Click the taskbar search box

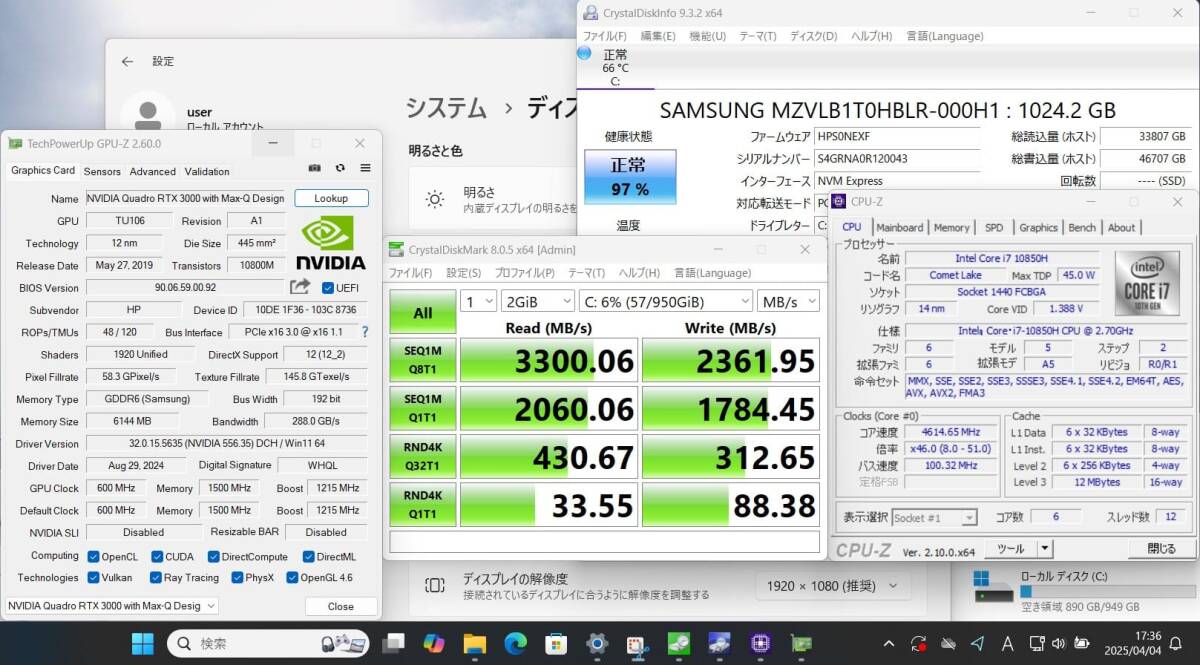point(268,642)
